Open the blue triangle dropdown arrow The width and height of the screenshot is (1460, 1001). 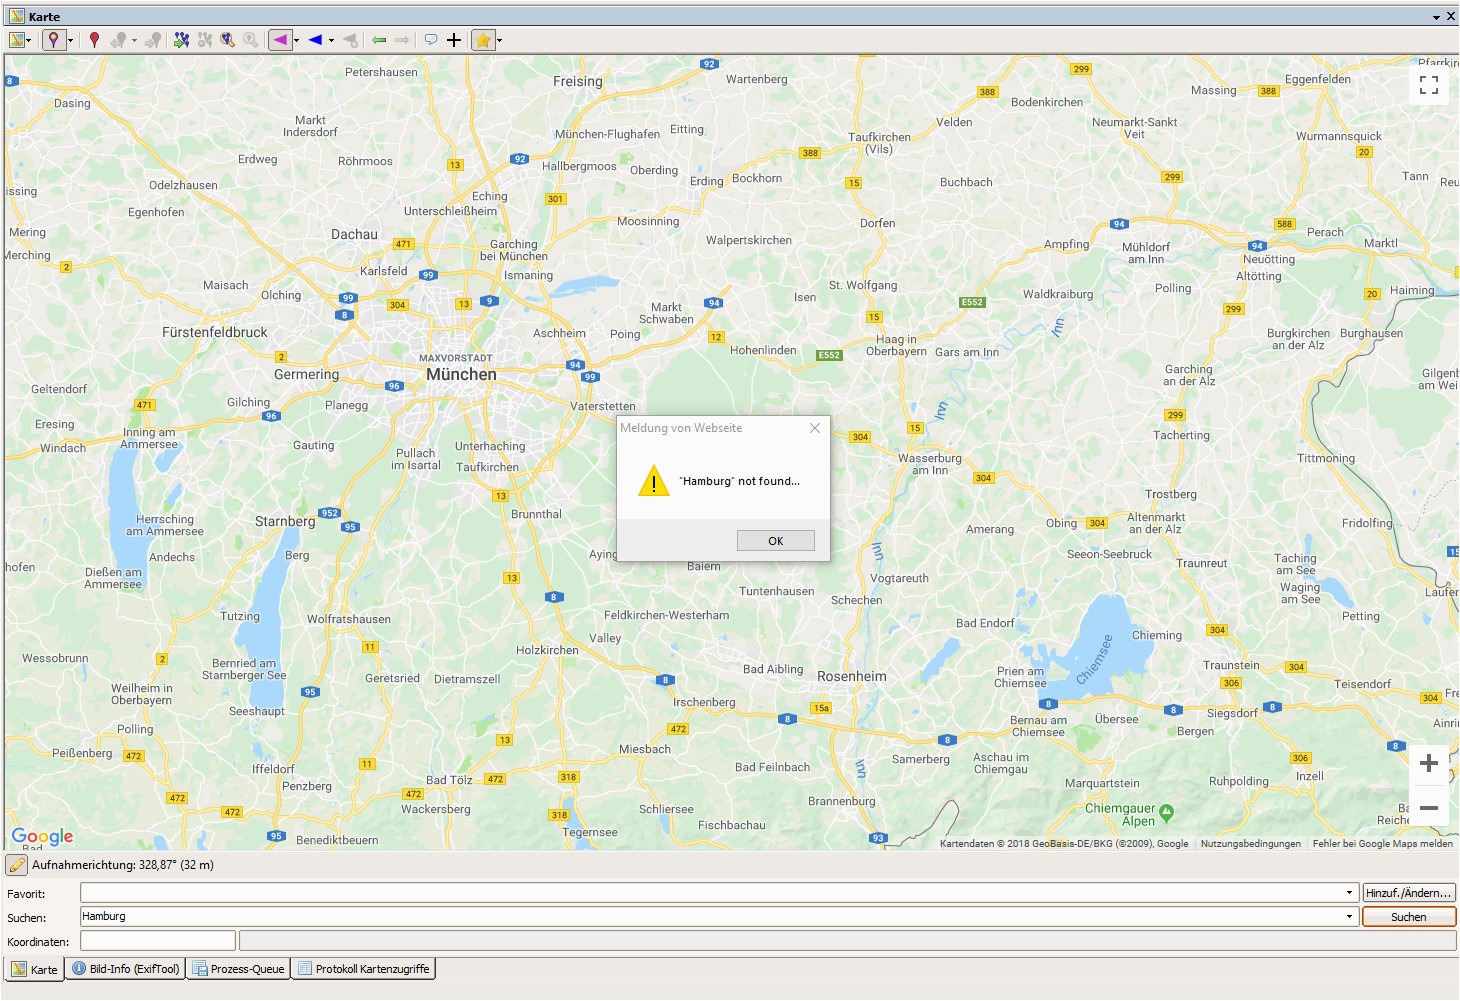[331, 41]
